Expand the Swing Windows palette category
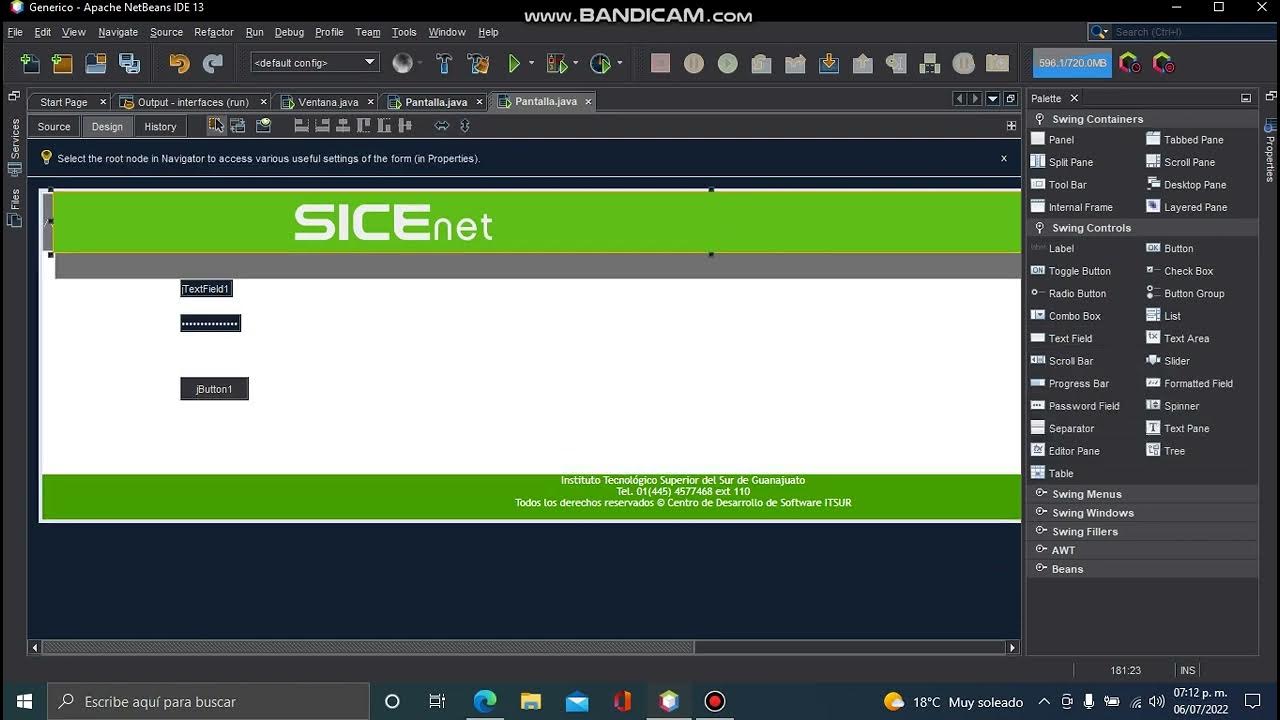This screenshot has height=720, width=1280. coord(1041,513)
